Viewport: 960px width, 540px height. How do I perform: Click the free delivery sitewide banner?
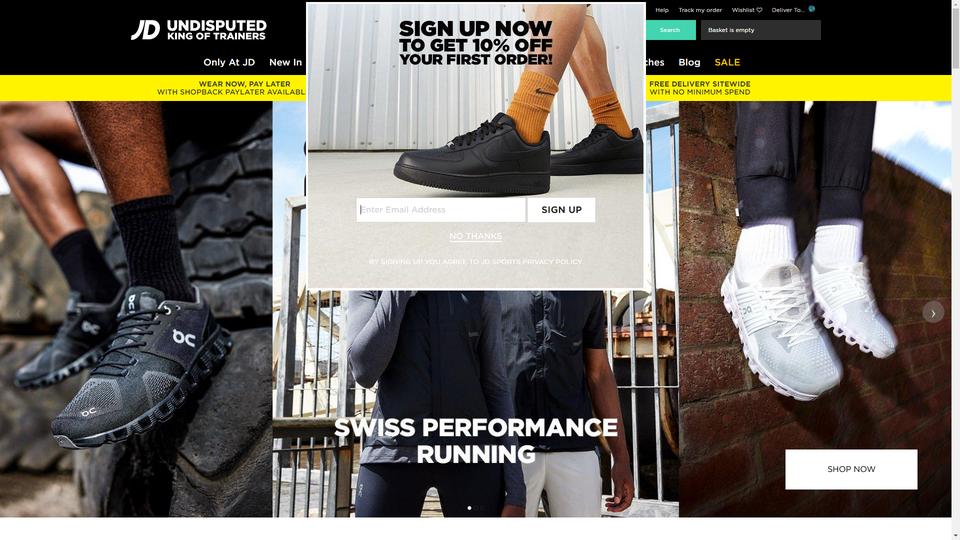point(700,88)
